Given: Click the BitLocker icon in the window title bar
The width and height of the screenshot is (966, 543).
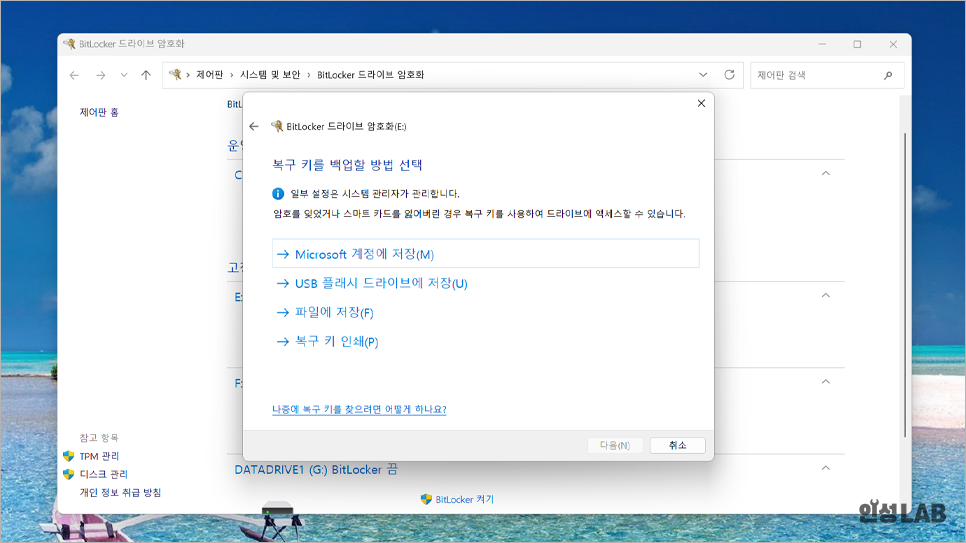Looking at the screenshot, I should pos(70,44).
